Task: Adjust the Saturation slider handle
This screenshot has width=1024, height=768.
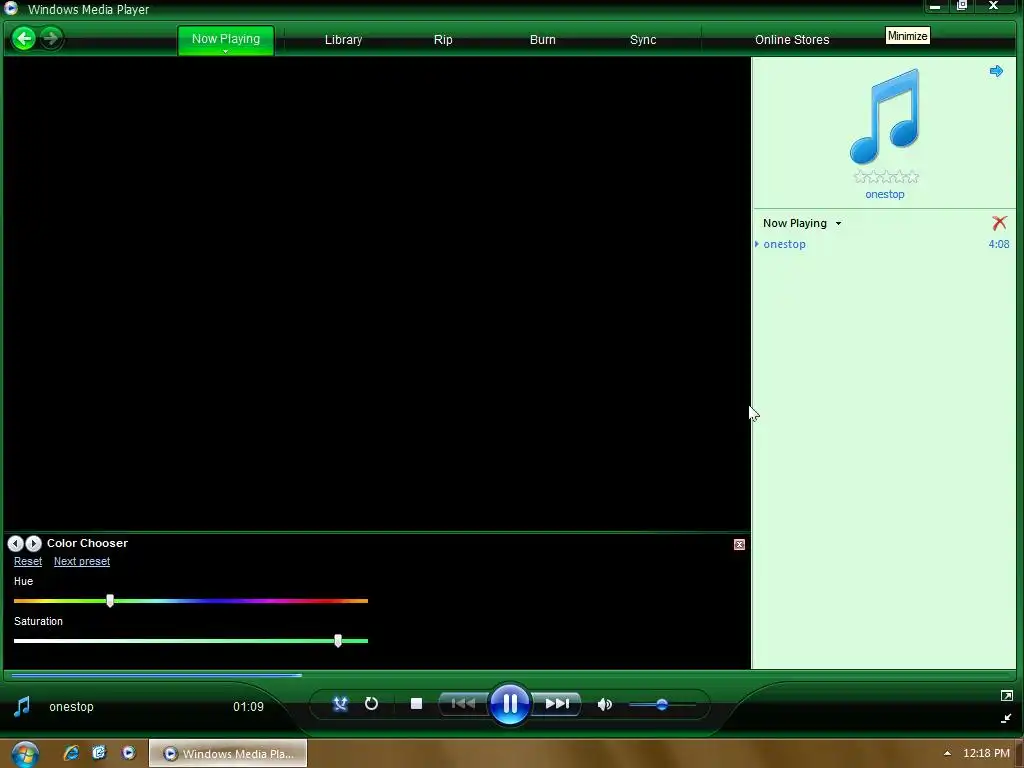Action: (x=338, y=641)
